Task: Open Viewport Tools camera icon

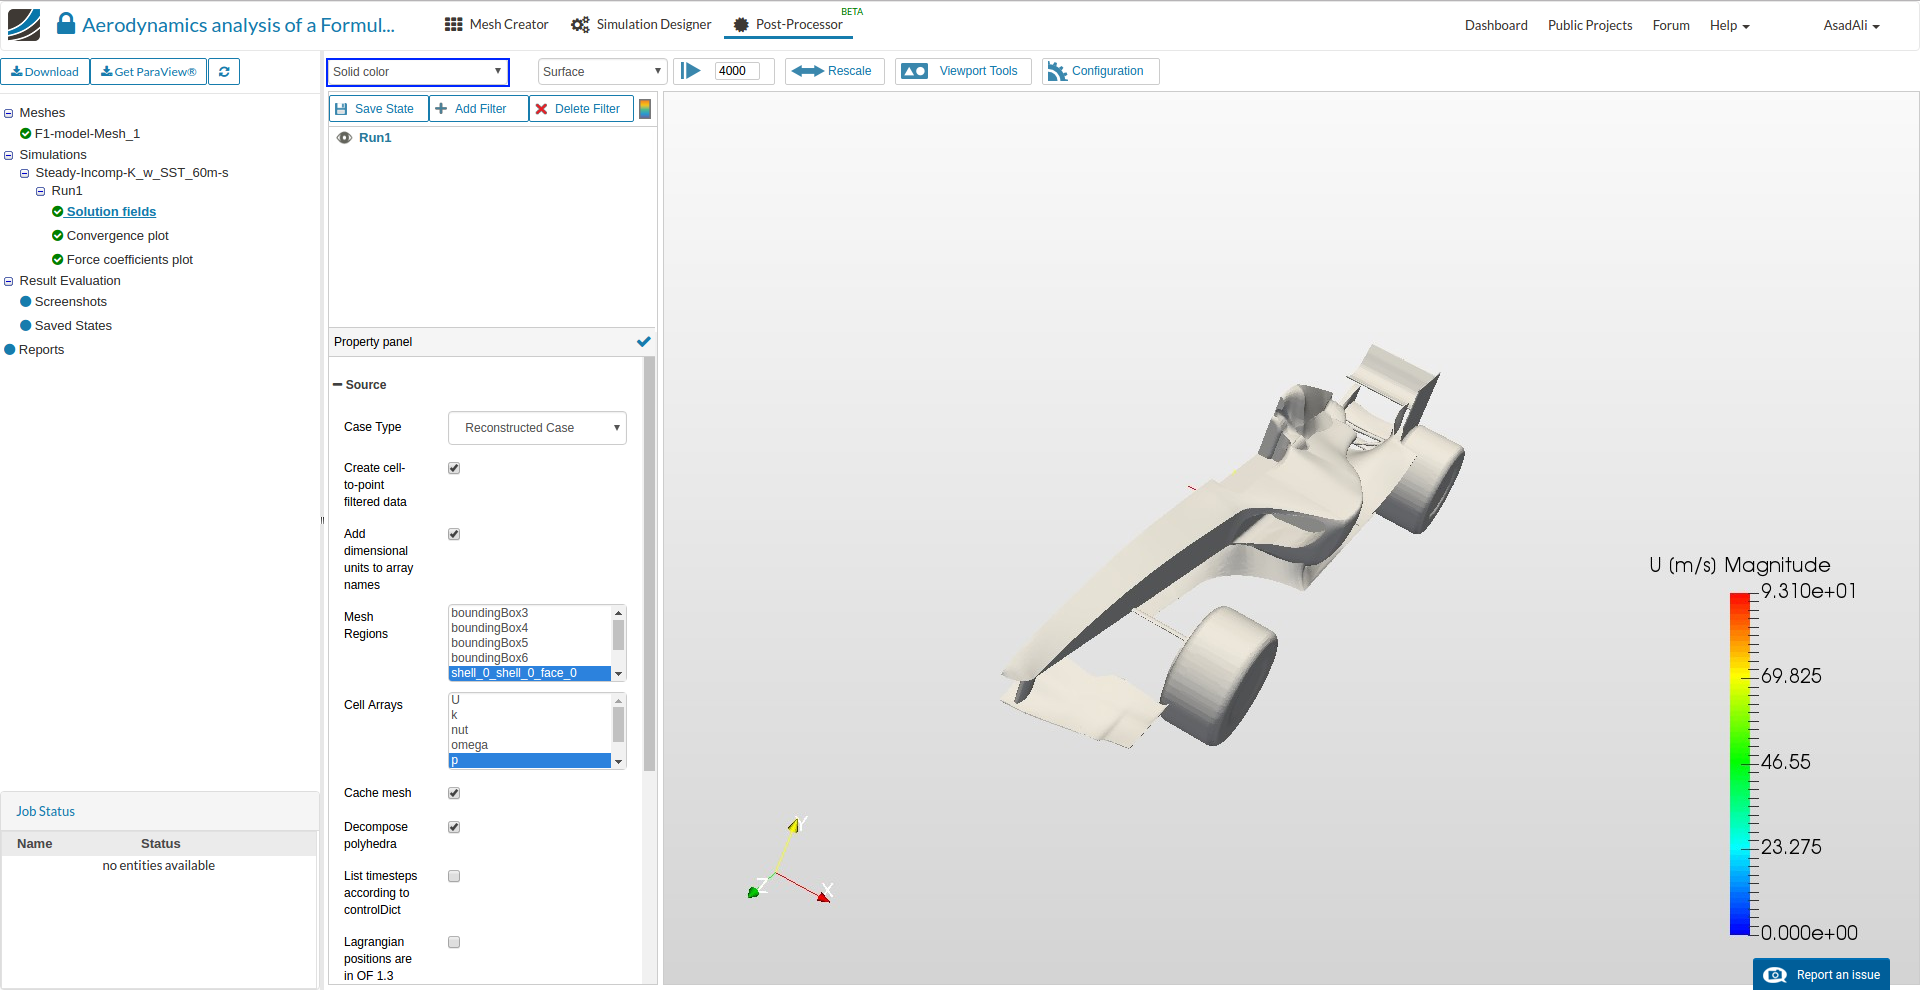Action: click(x=914, y=71)
